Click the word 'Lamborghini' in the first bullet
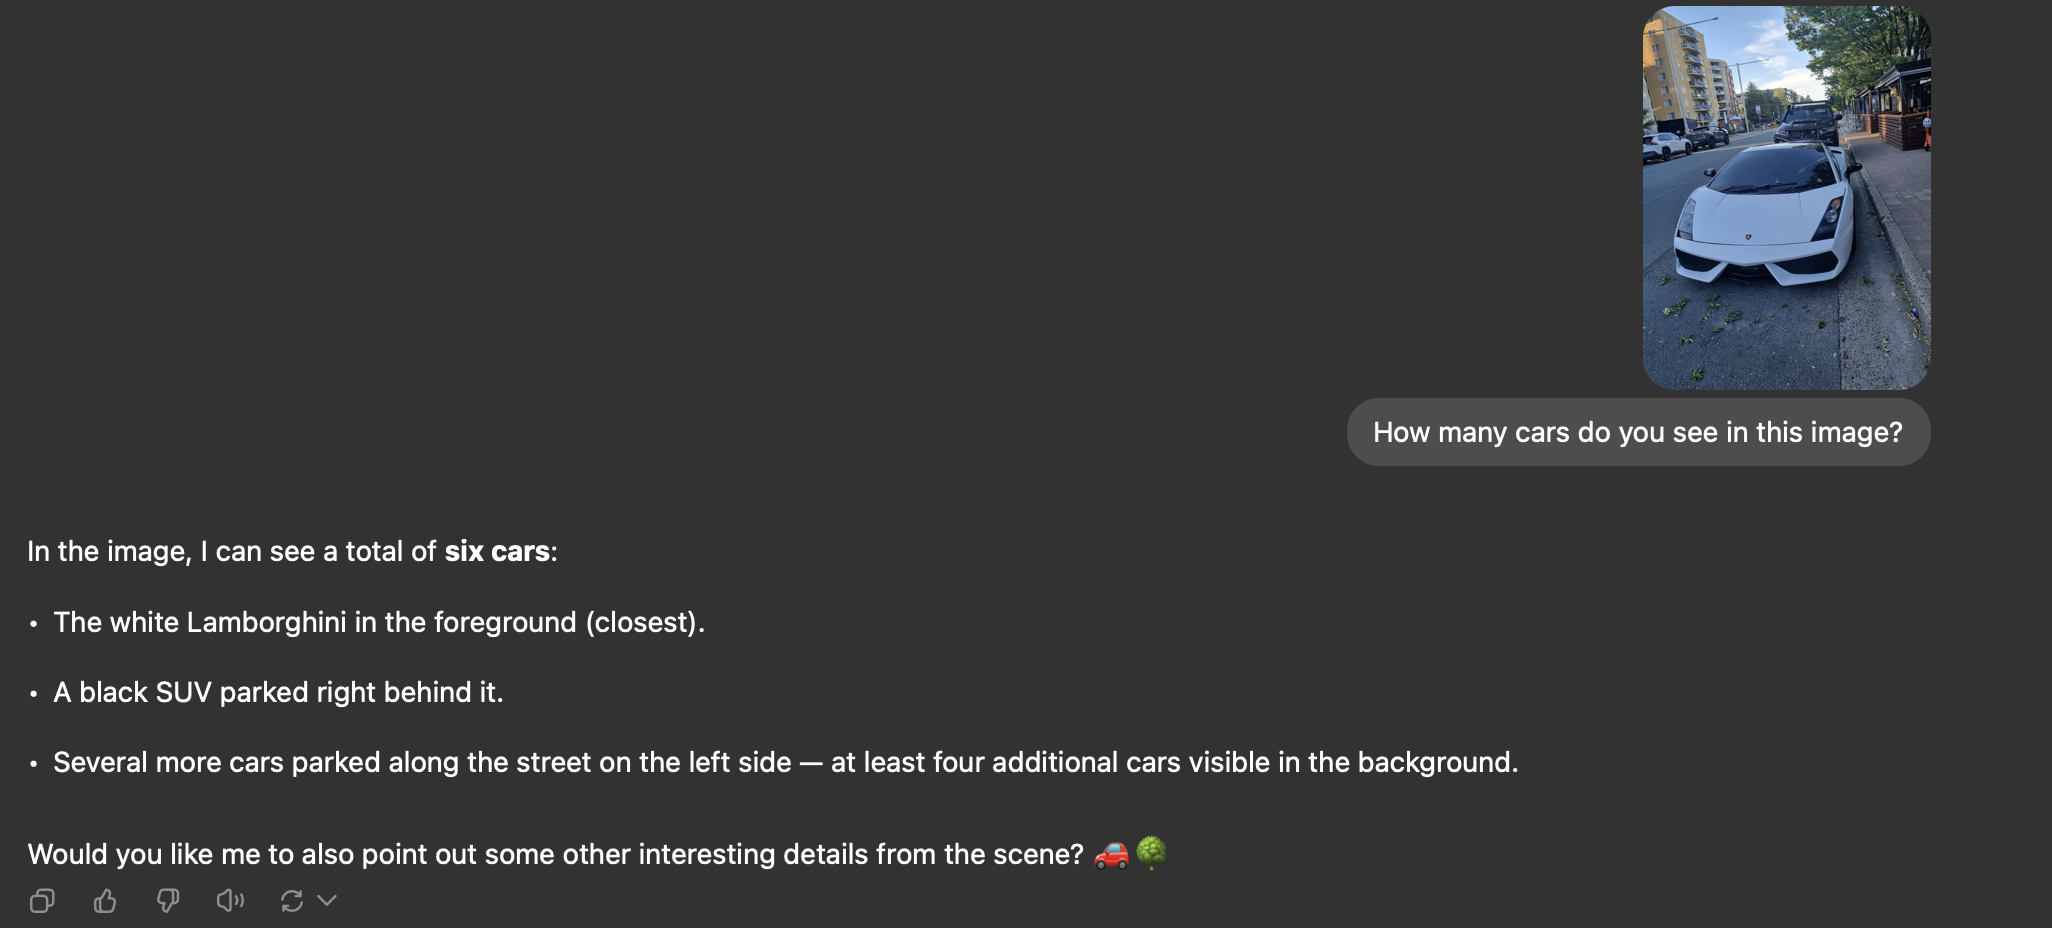This screenshot has width=2052, height=928. click(266, 622)
